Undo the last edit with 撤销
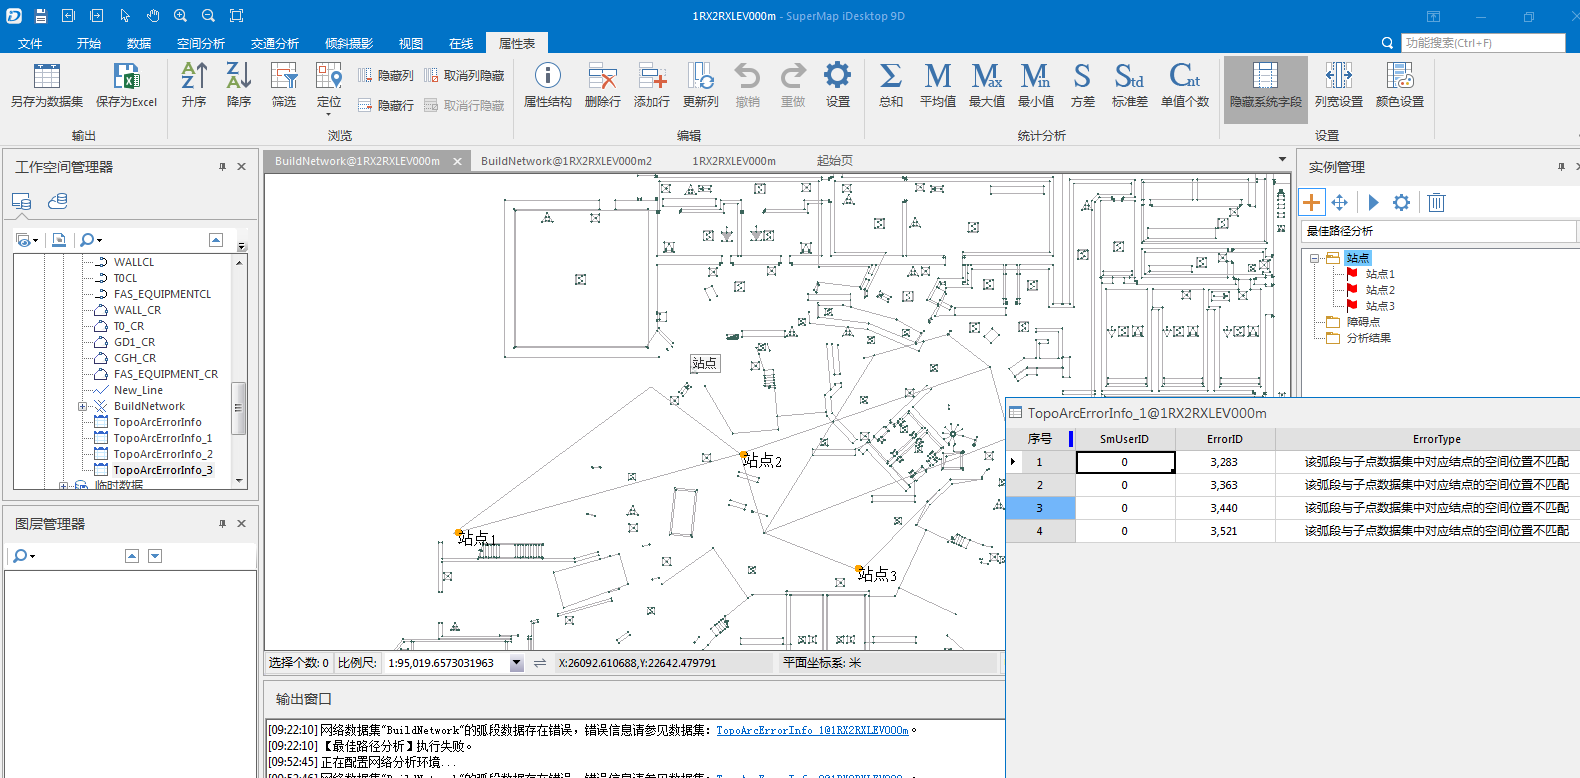The height and width of the screenshot is (778, 1580). (747, 85)
